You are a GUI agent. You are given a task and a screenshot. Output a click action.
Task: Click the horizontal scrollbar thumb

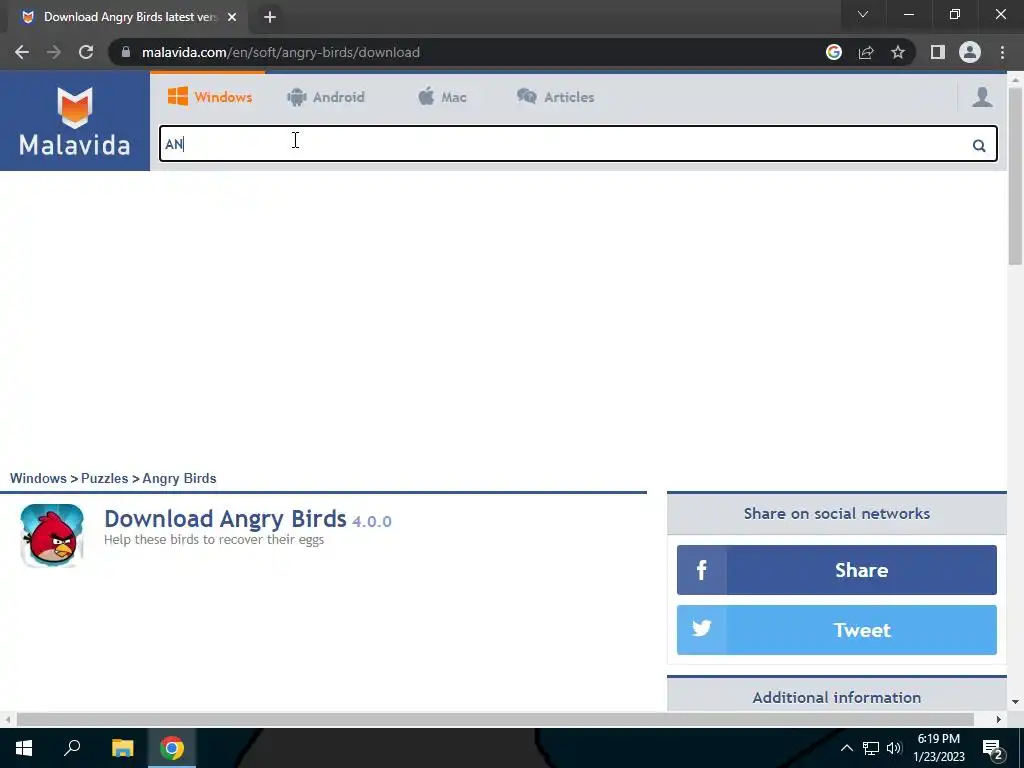click(495, 719)
